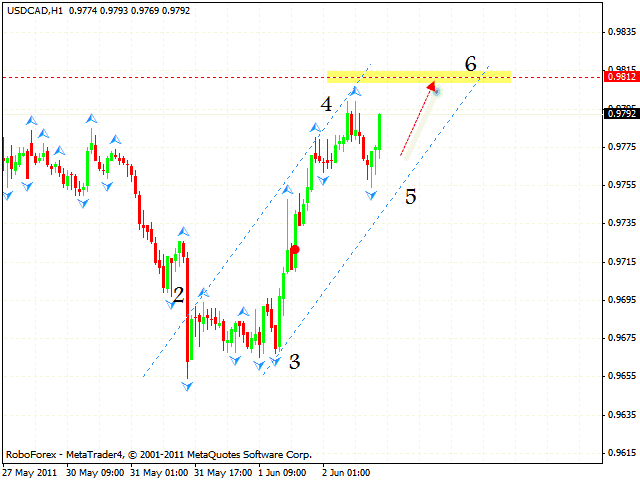Select the down fractal arrow below the lowest candle

tap(187, 385)
